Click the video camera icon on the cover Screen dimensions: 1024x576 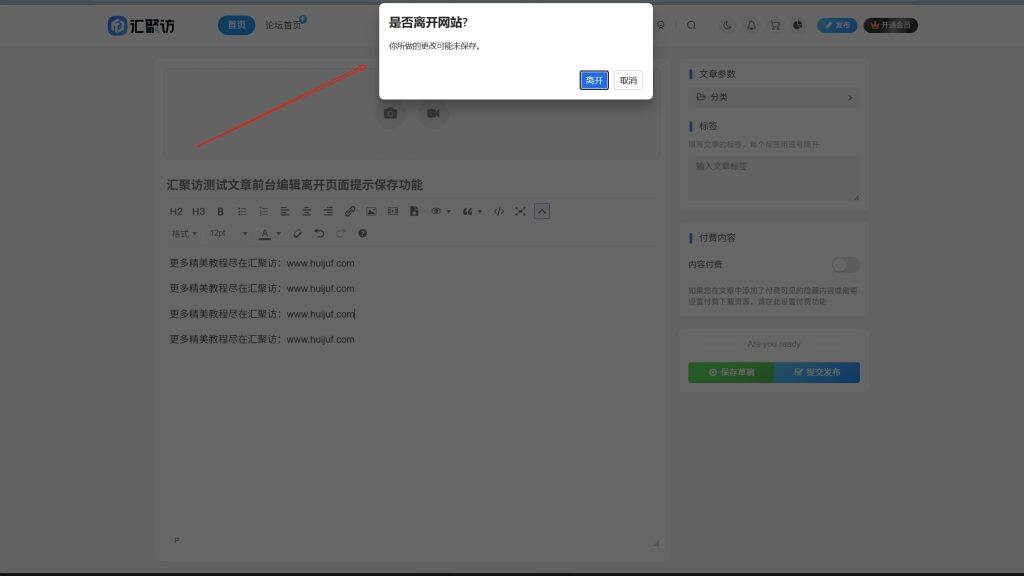point(433,113)
